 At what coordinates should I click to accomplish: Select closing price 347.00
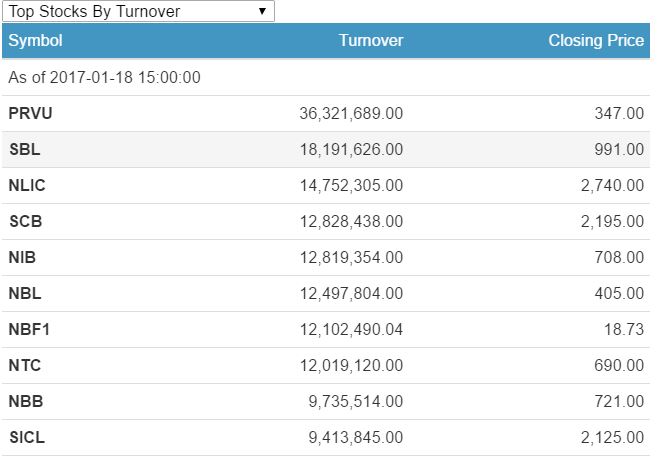tap(619, 114)
